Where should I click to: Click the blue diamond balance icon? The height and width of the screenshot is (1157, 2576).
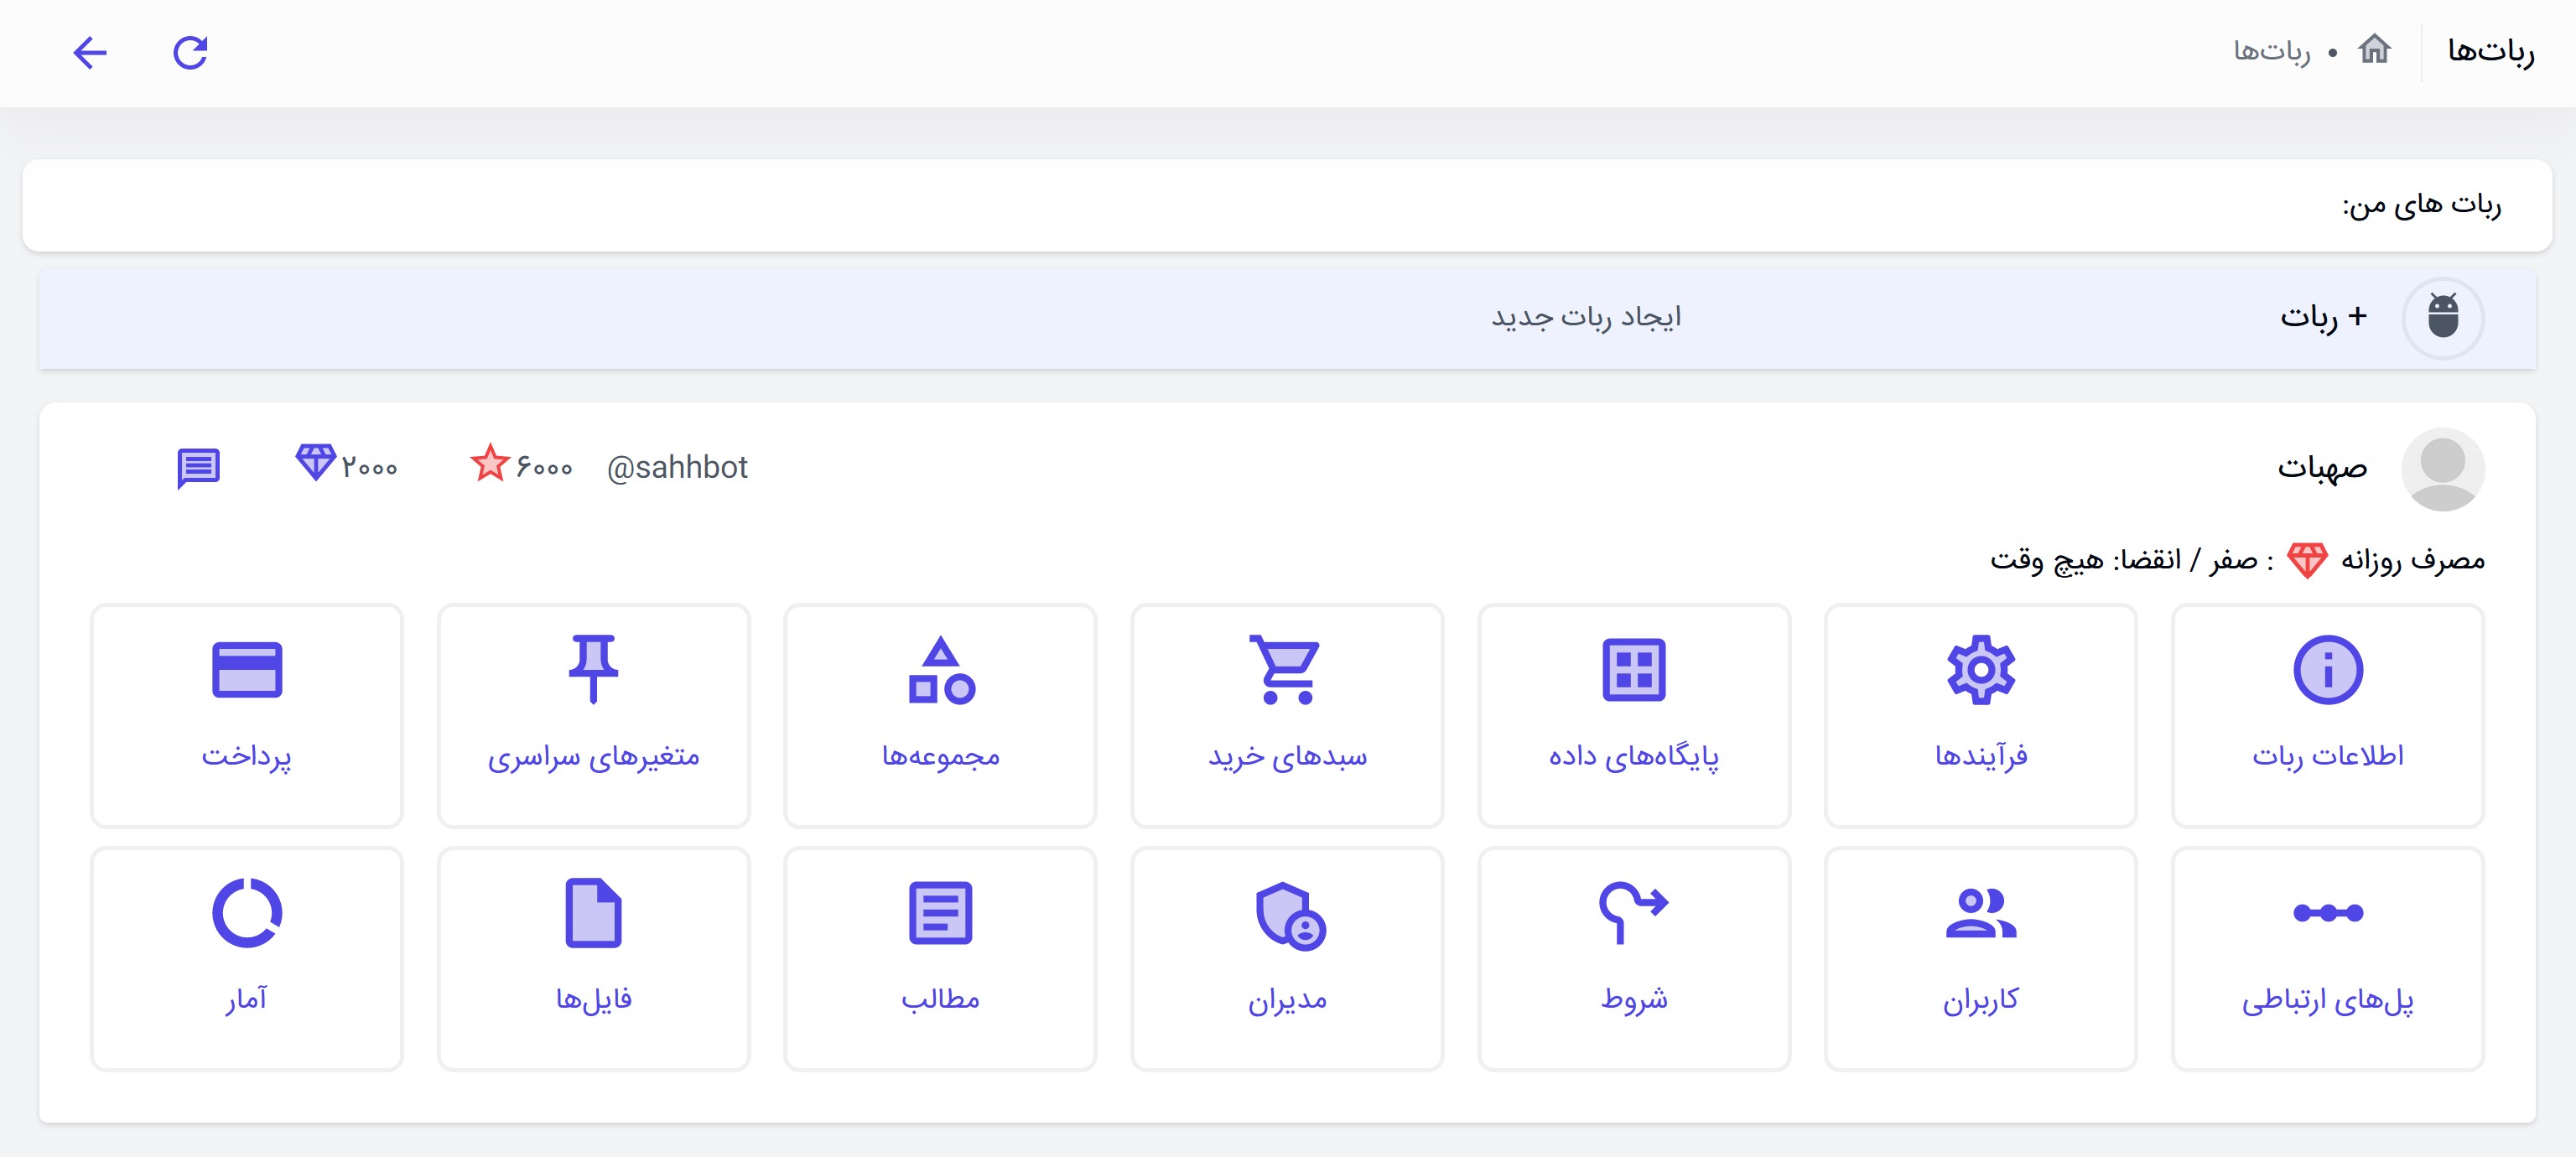315,463
